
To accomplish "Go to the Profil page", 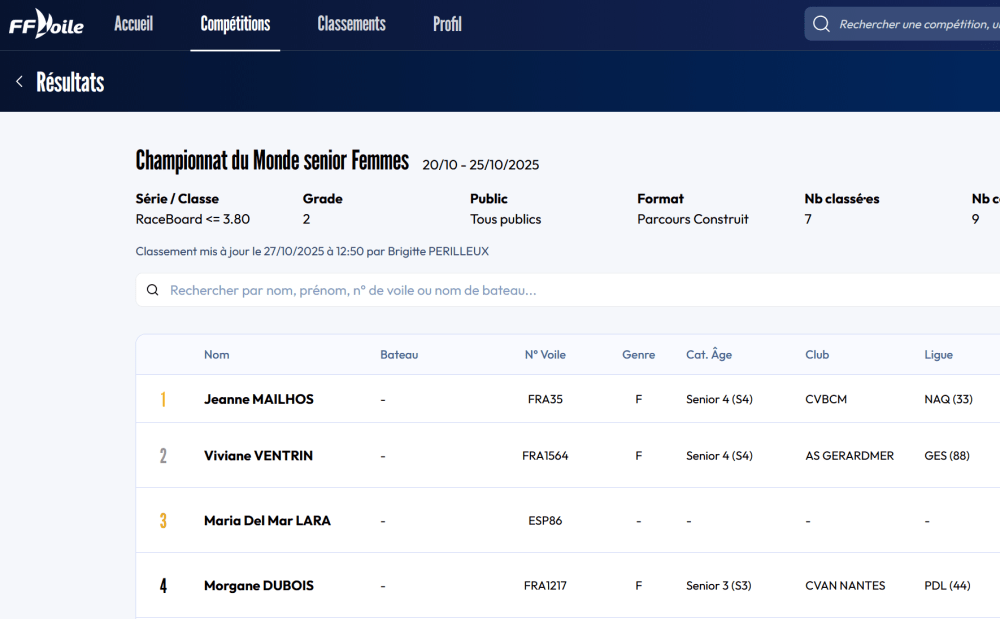I will pyautogui.click(x=447, y=24).
